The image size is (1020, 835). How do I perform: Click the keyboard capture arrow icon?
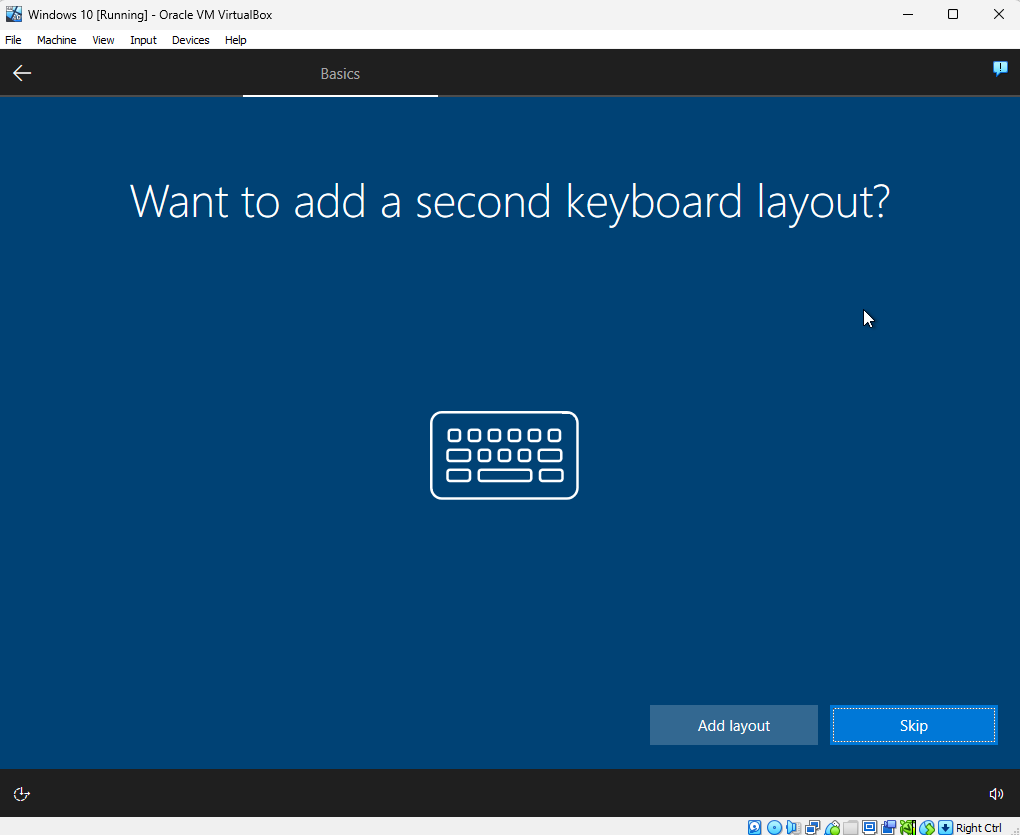coord(946,827)
